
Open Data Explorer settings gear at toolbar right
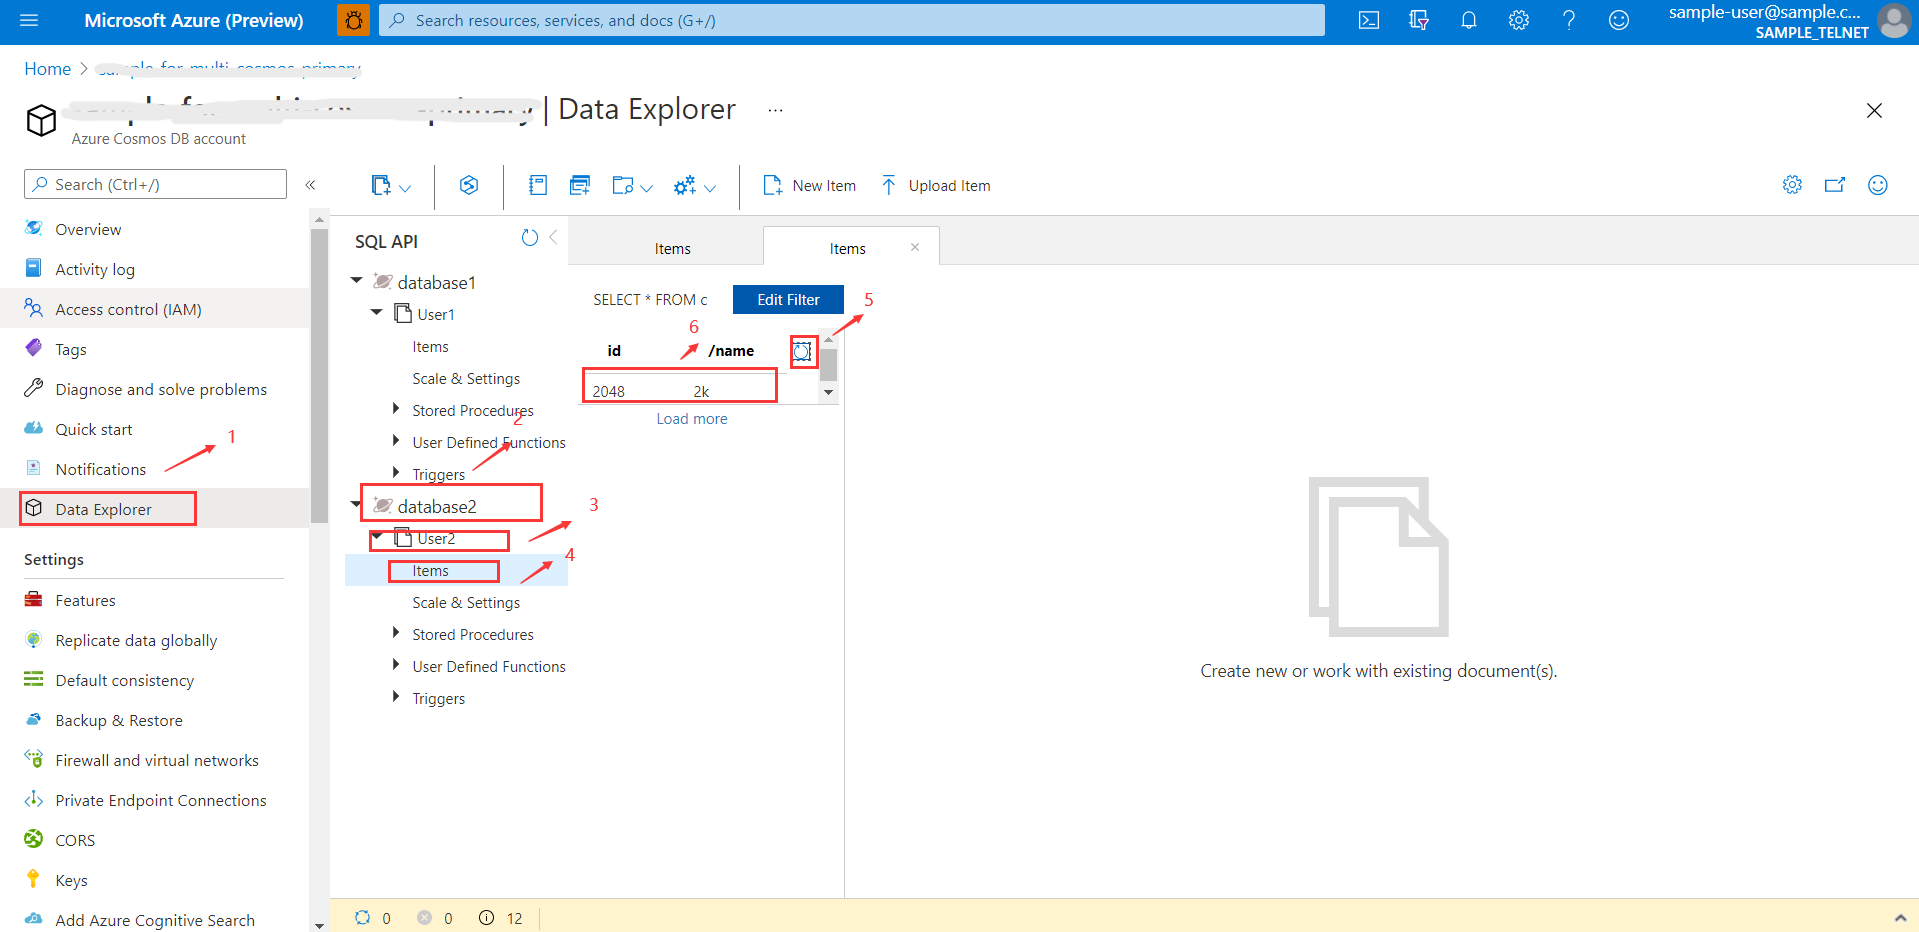pos(1792,185)
